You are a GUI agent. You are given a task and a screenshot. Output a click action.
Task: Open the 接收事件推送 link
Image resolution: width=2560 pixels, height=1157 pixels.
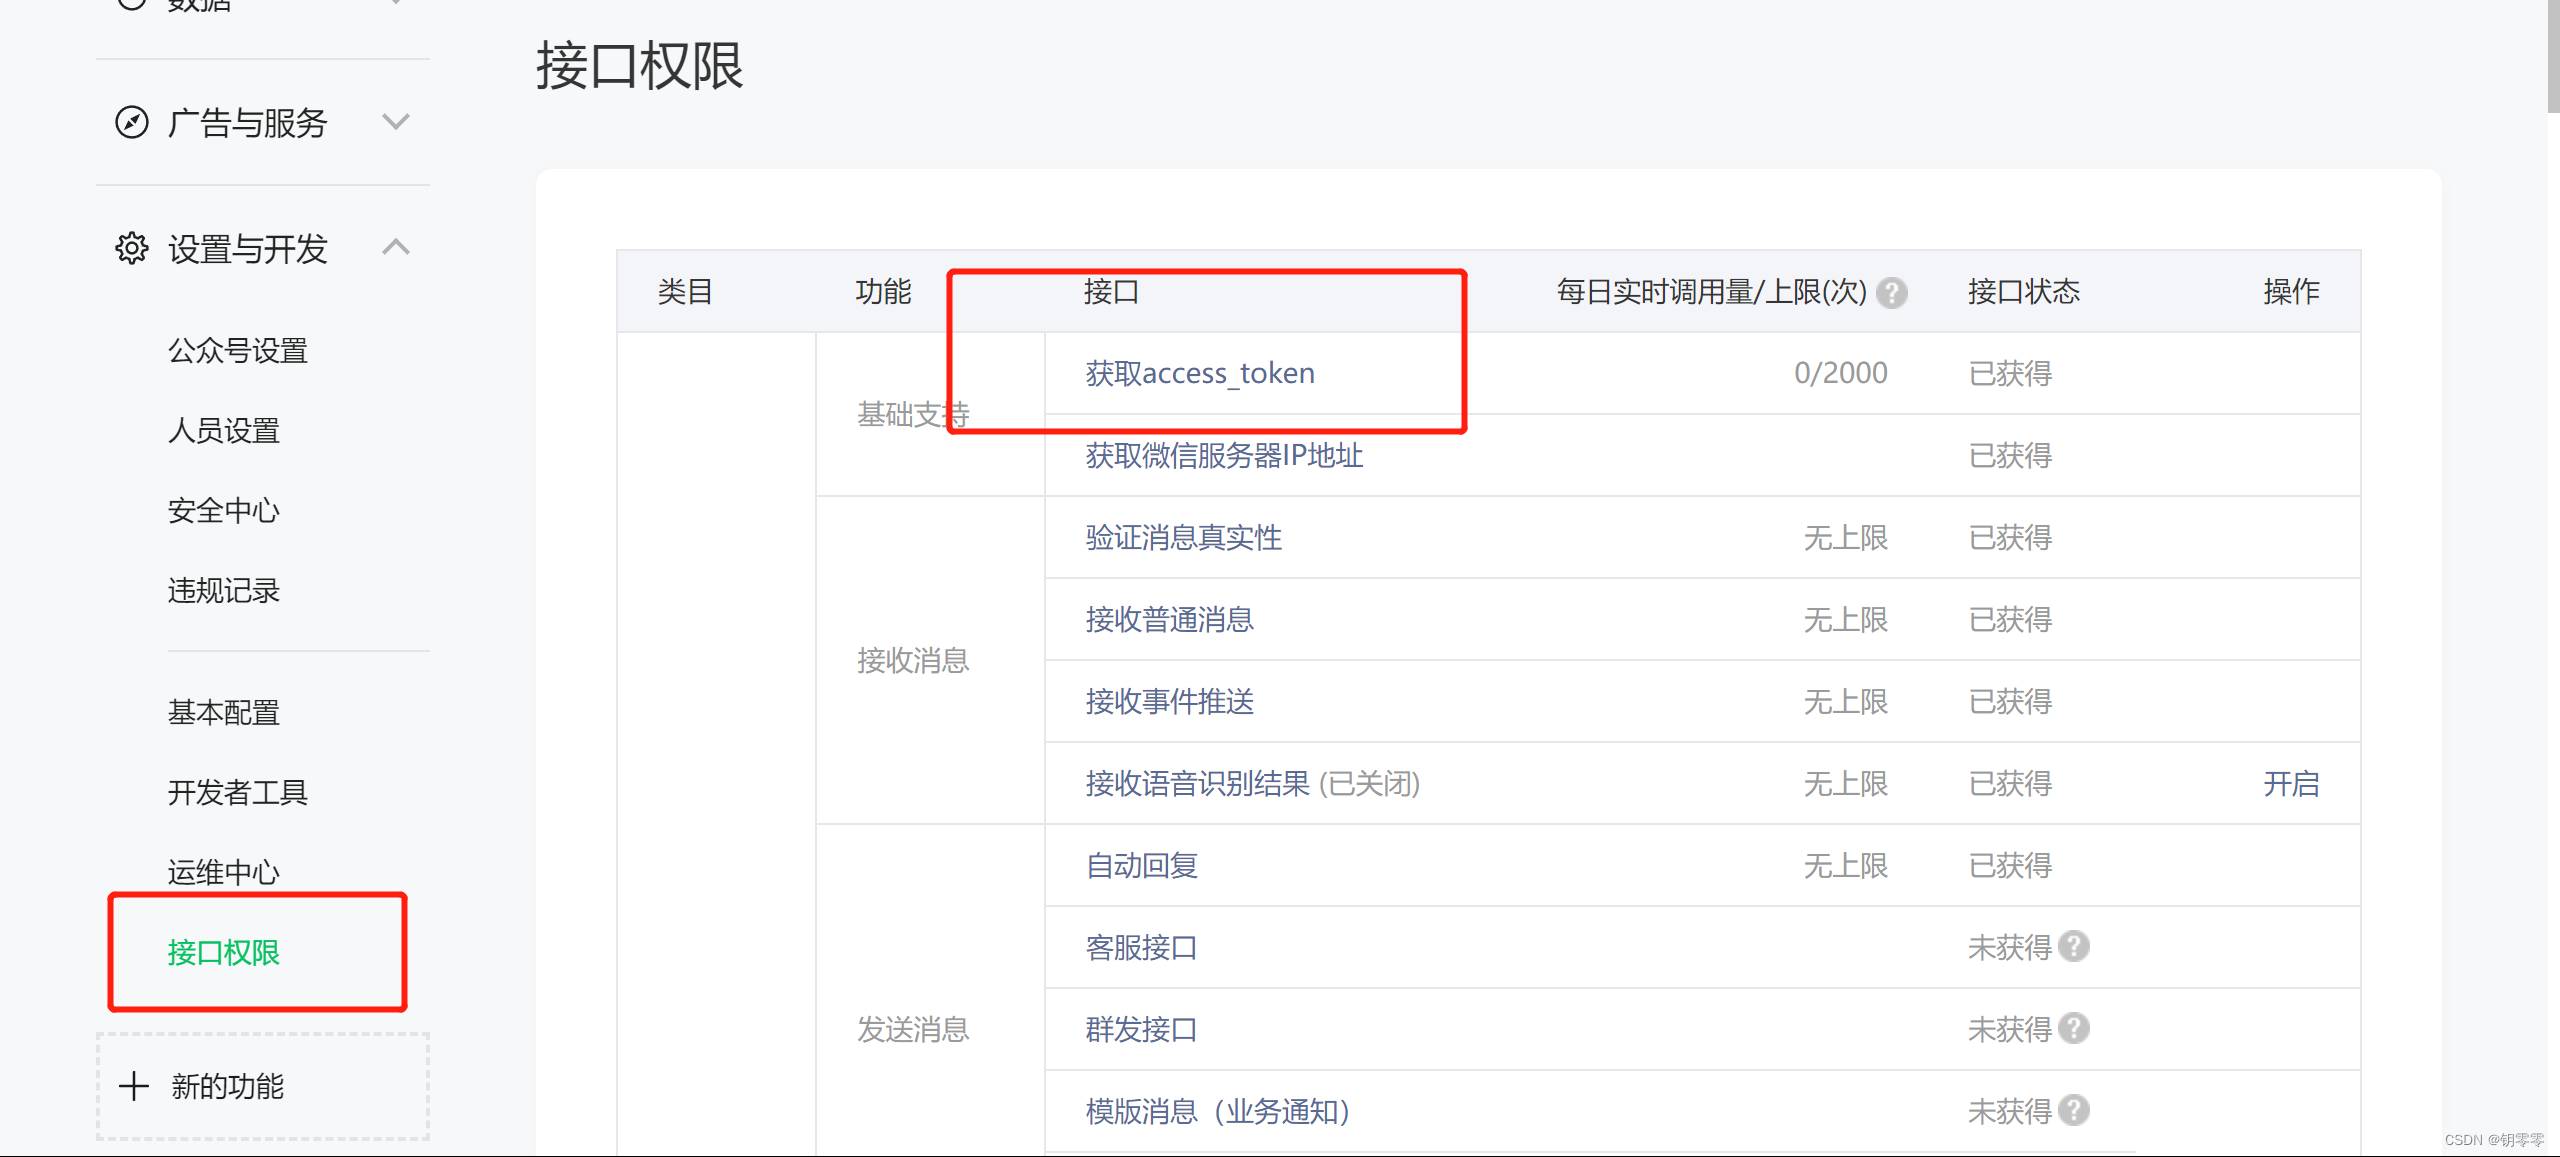(x=1170, y=702)
